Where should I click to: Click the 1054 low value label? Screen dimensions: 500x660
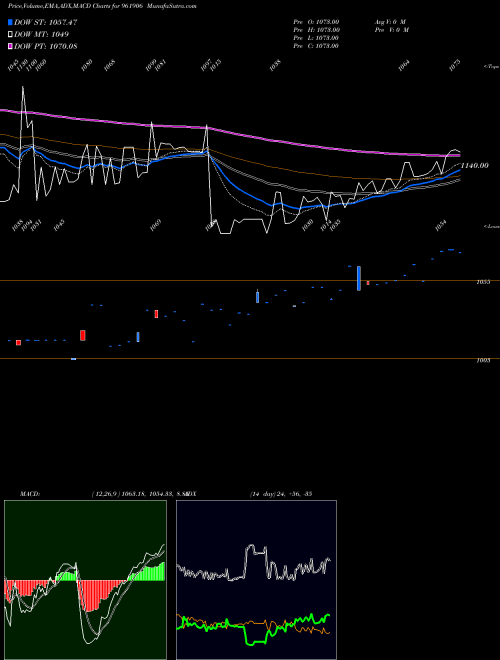(x=441, y=226)
